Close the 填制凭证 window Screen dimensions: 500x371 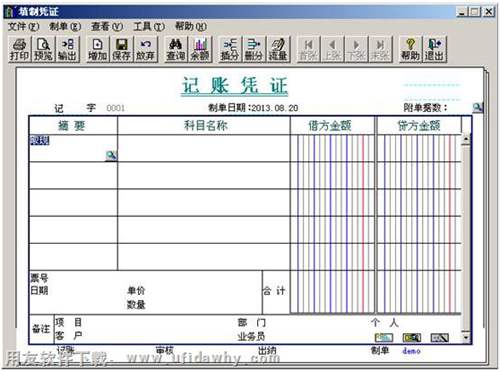[x=489, y=12]
